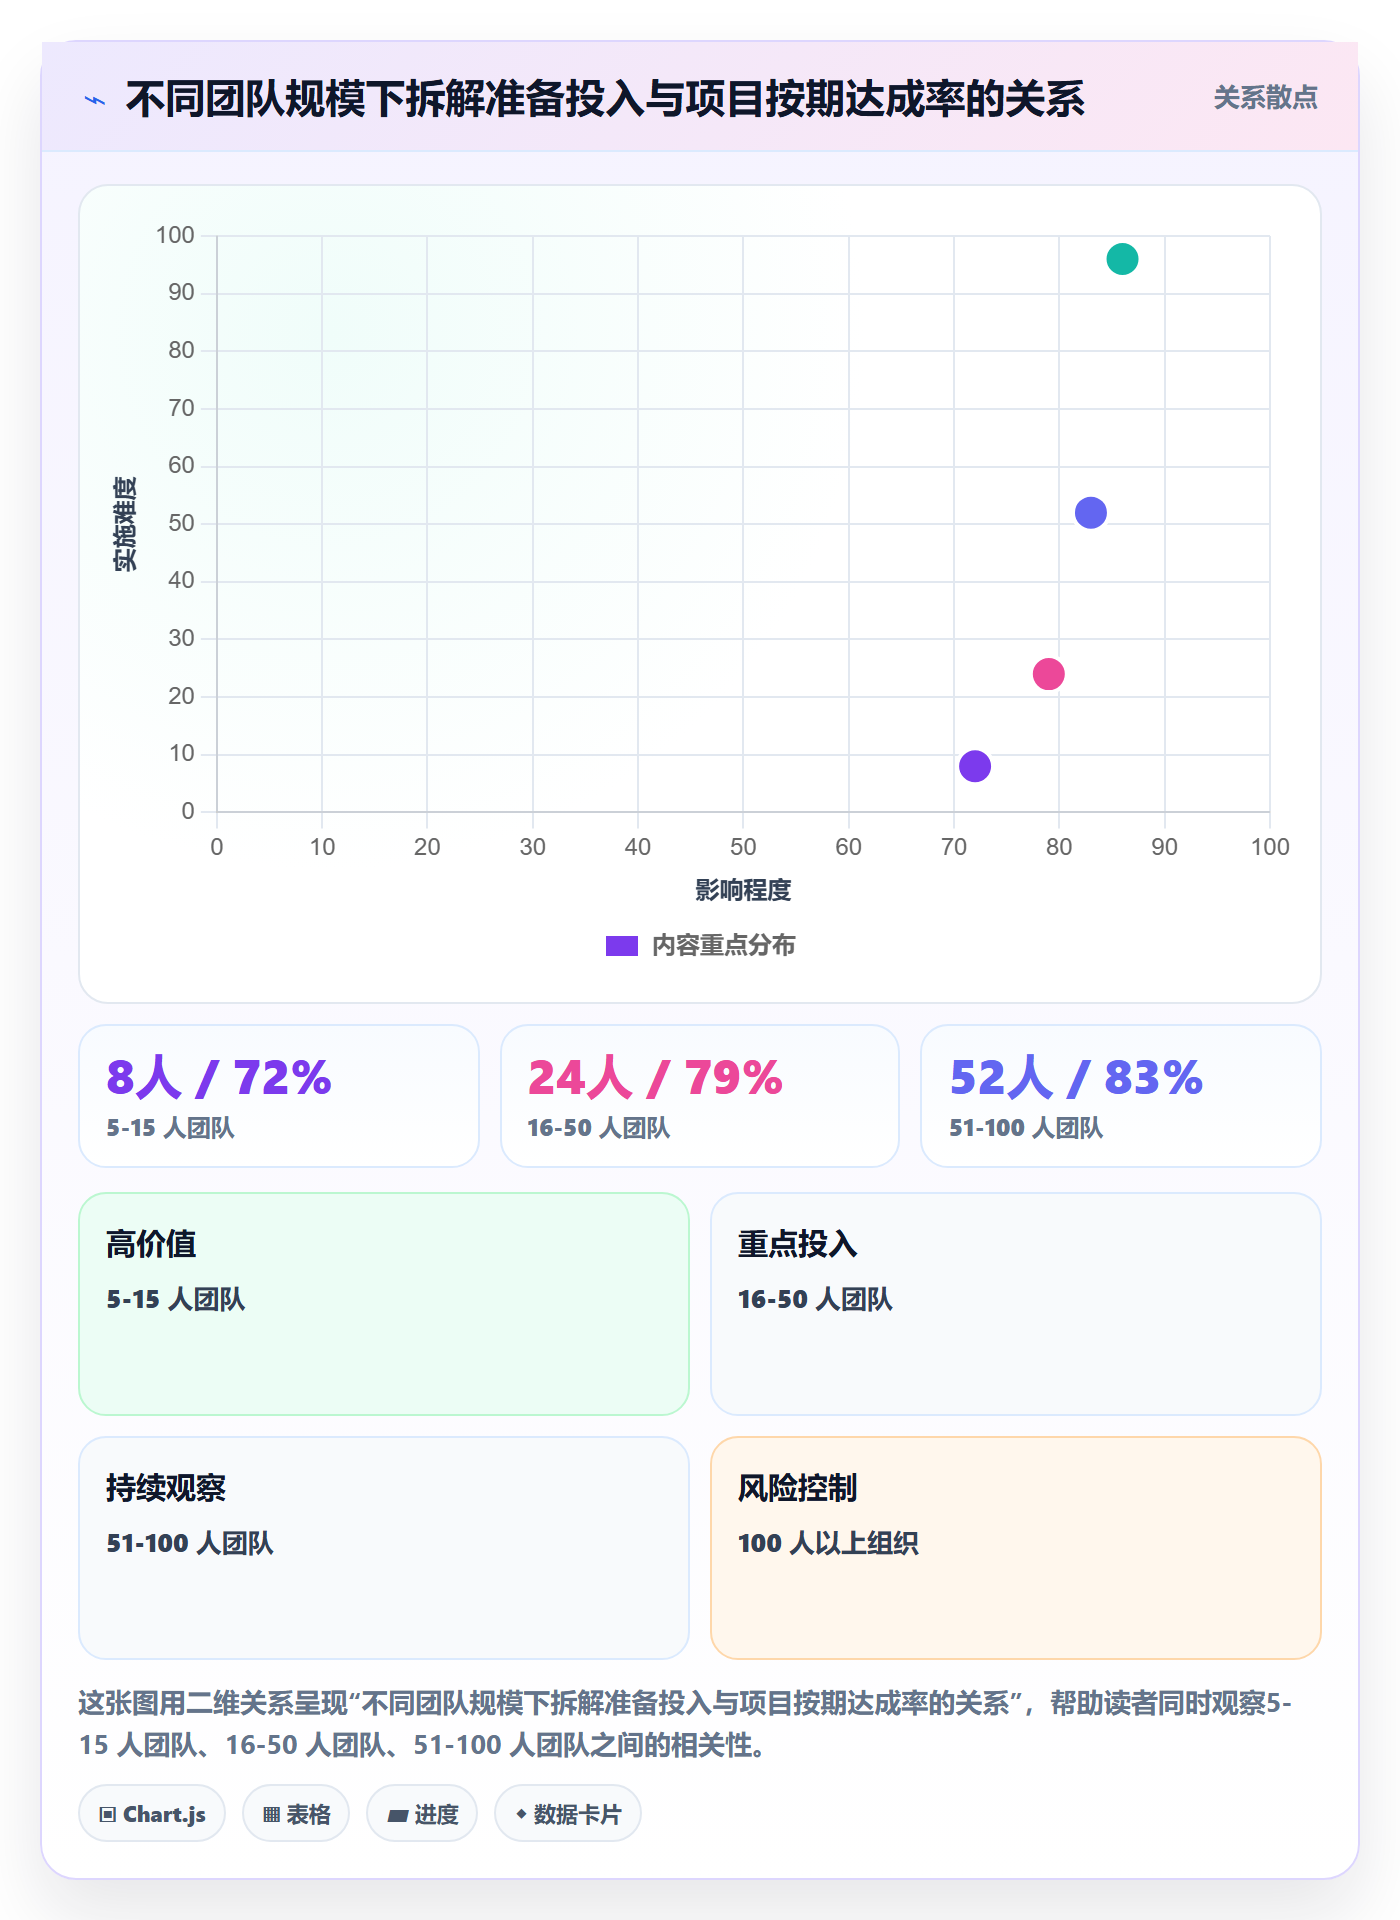Click the x-axis title 影响程度

coord(743,890)
